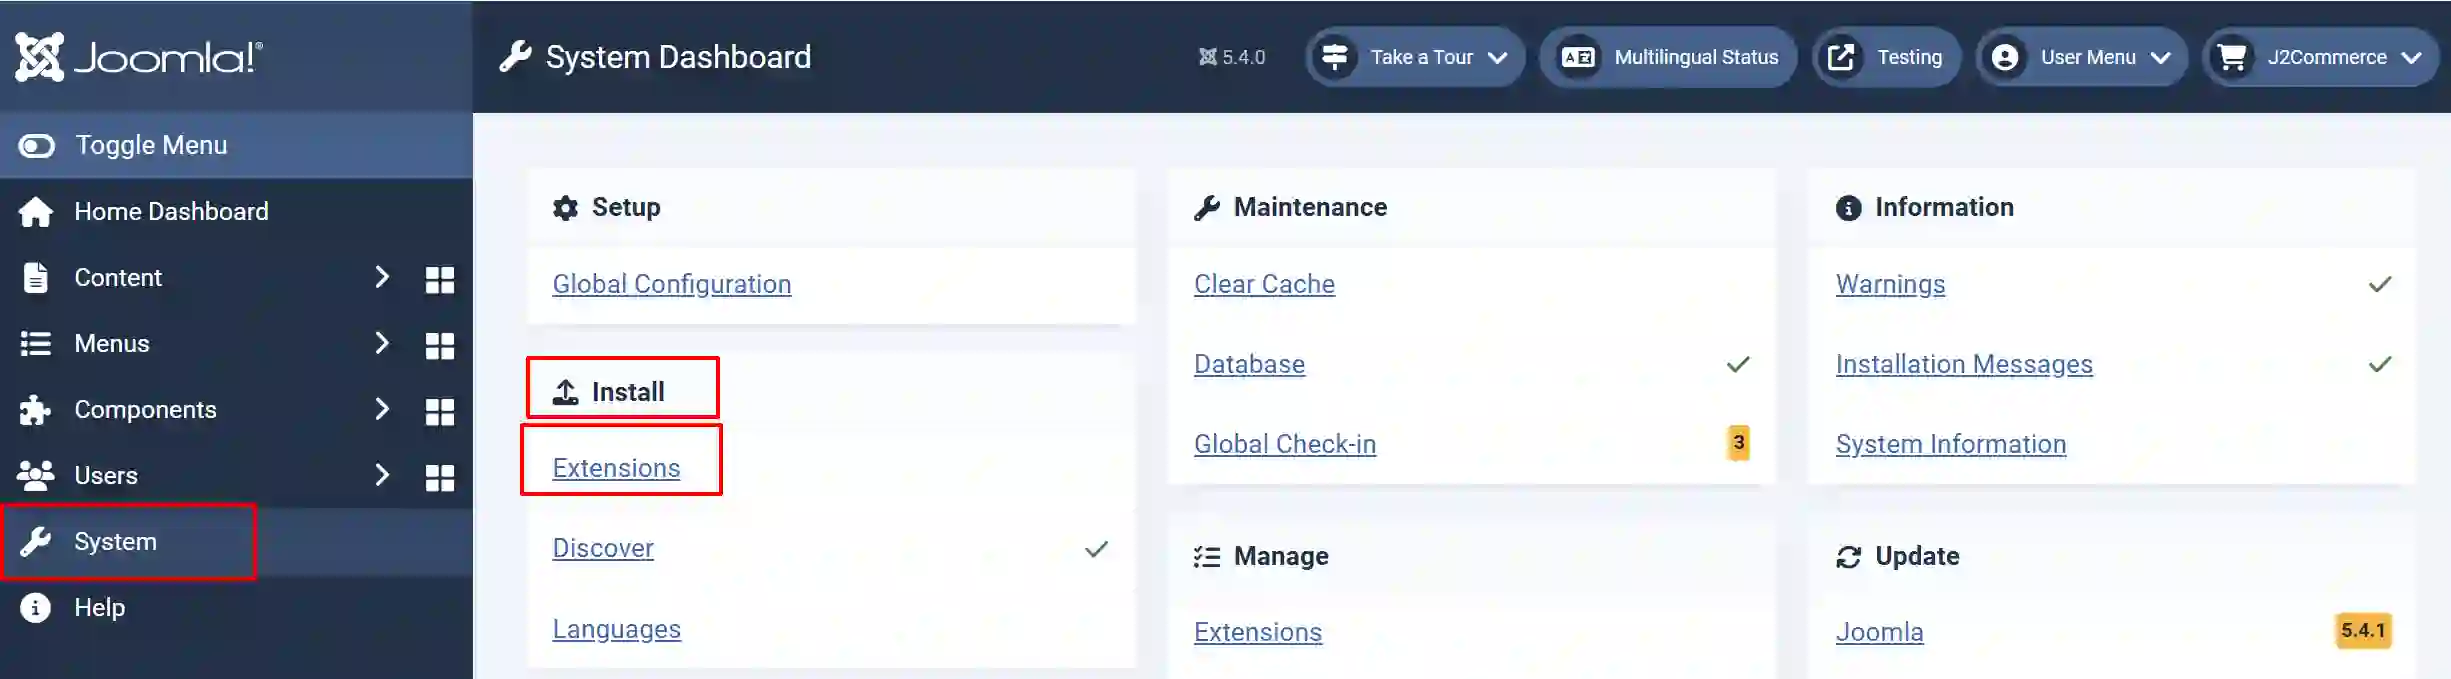Viewport: 2451px width, 679px height.
Task: Open the Discover link
Action: pos(603,548)
